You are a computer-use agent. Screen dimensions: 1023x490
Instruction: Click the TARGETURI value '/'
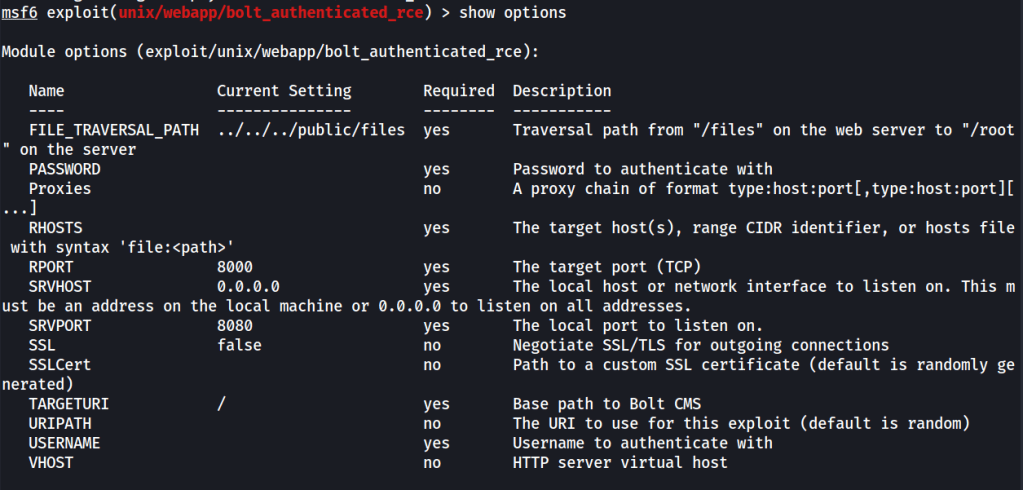[221, 404]
